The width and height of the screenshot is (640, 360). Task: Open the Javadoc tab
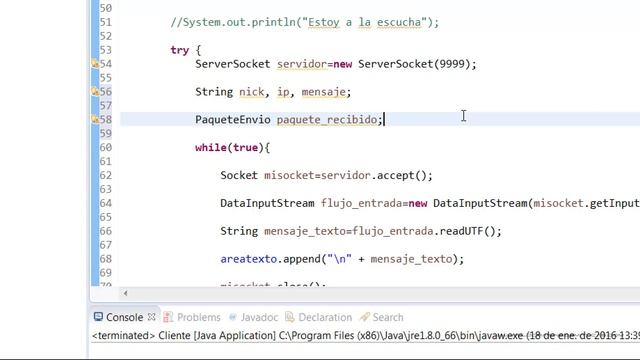click(259, 317)
